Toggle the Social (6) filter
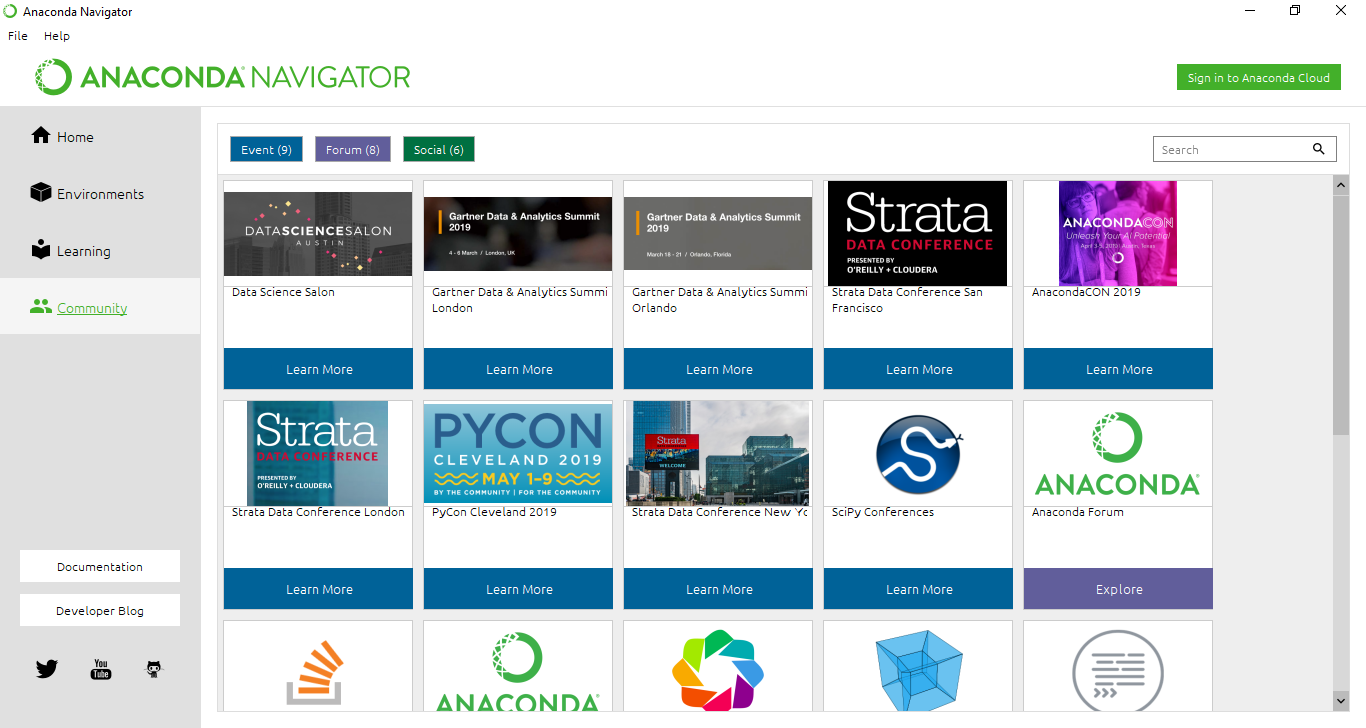 [439, 149]
